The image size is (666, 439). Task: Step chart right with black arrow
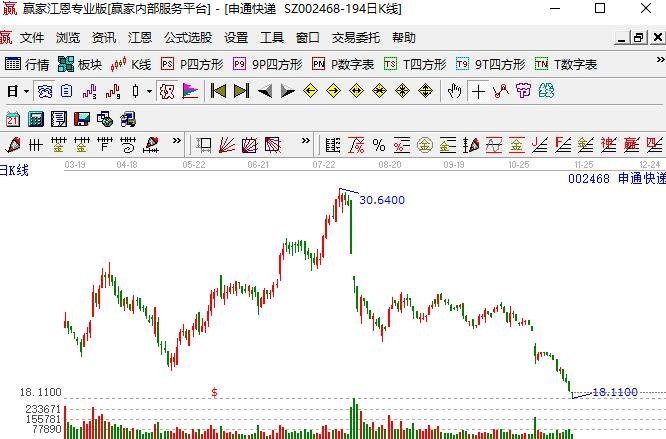coord(288,91)
